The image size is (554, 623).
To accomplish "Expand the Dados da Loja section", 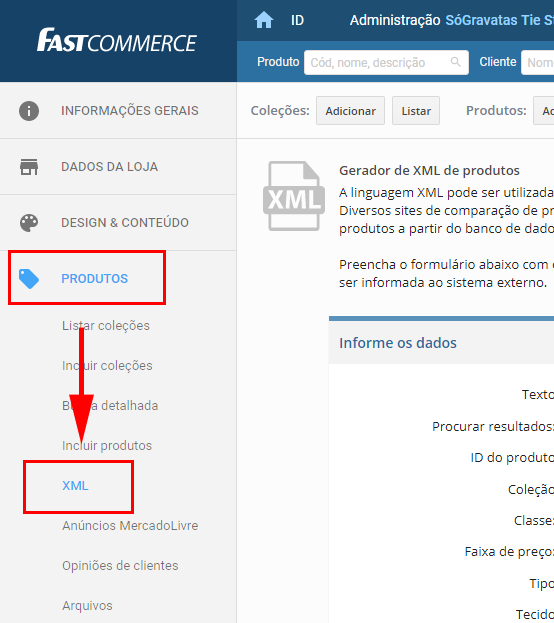I will pyautogui.click(x=118, y=167).
